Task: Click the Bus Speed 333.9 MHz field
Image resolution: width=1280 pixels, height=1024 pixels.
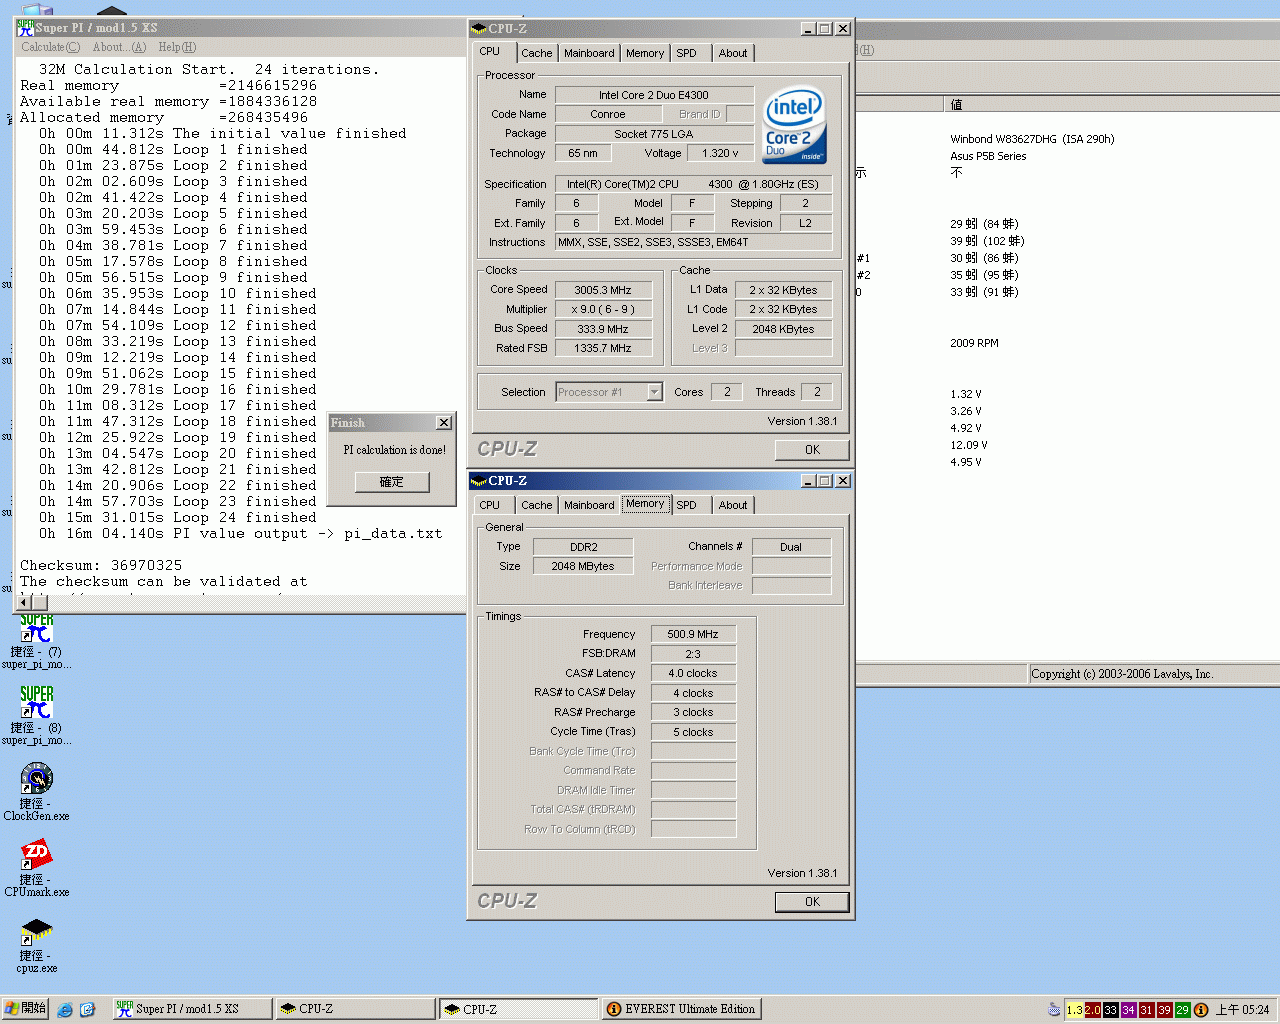Action: pyautogui.click(x=603, y=329)
